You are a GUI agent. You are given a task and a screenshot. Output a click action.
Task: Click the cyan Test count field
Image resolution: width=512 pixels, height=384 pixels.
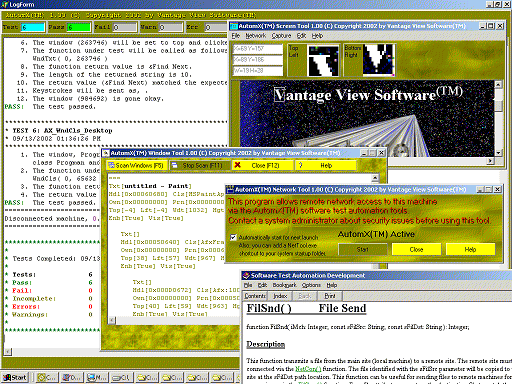pos(33,27)
